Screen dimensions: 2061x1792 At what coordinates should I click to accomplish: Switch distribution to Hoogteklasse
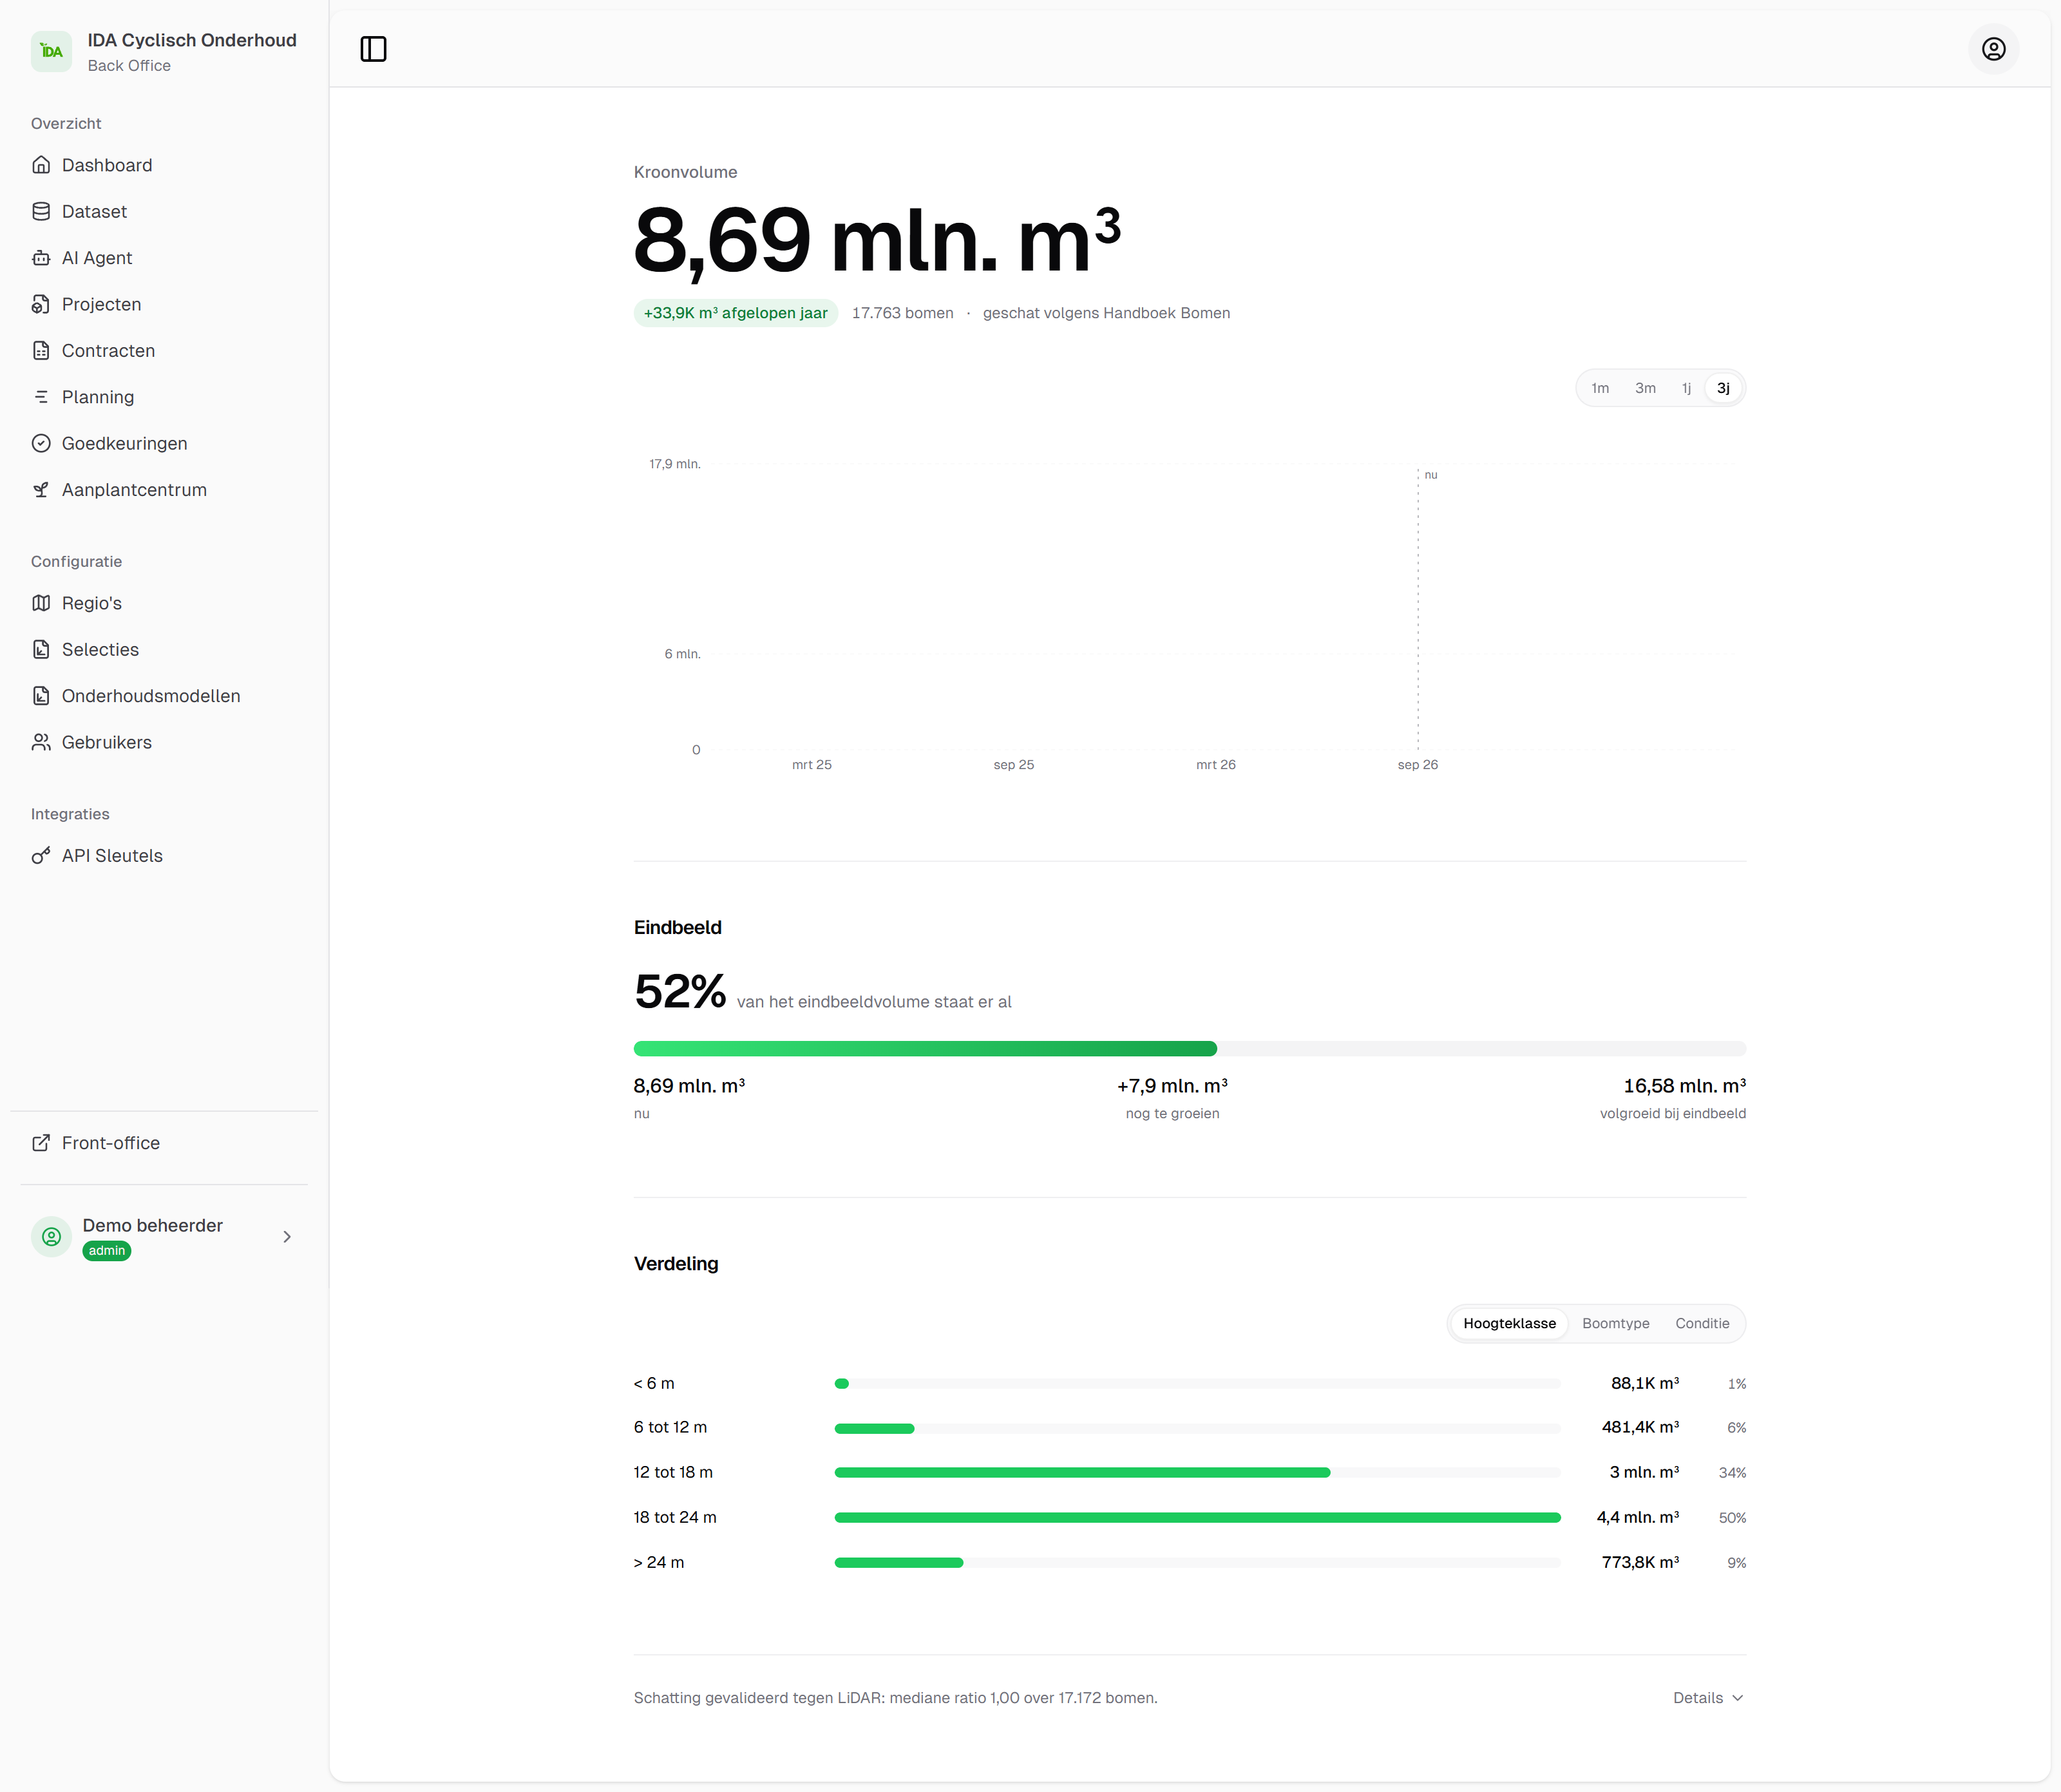coord(1509,1324)
